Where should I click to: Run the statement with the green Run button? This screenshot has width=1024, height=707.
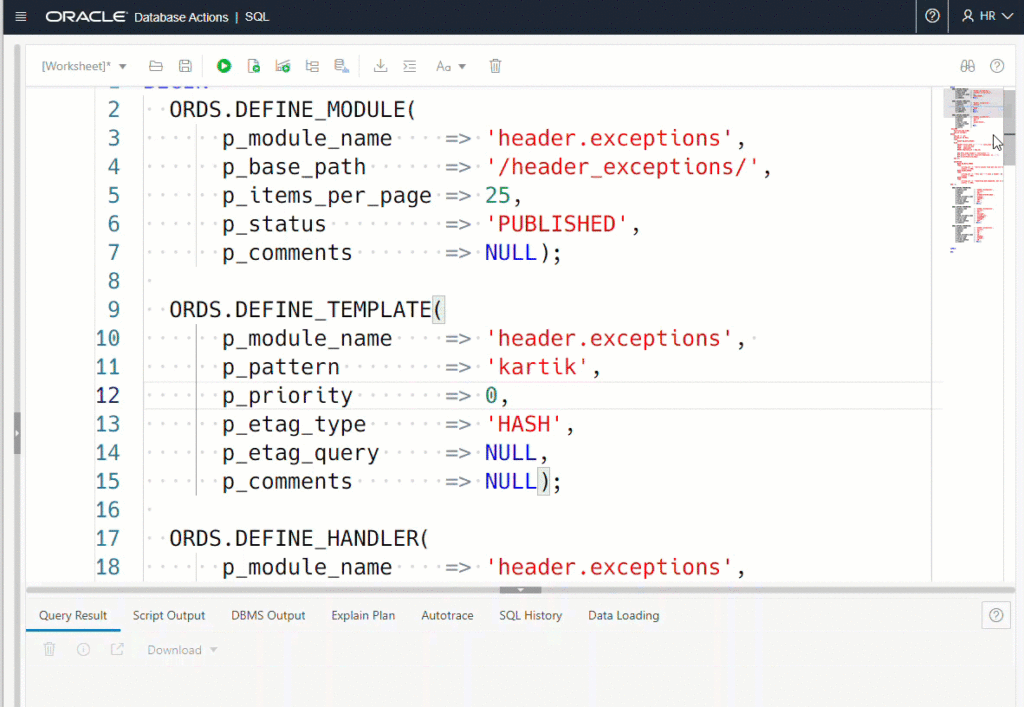pos(224,65)
